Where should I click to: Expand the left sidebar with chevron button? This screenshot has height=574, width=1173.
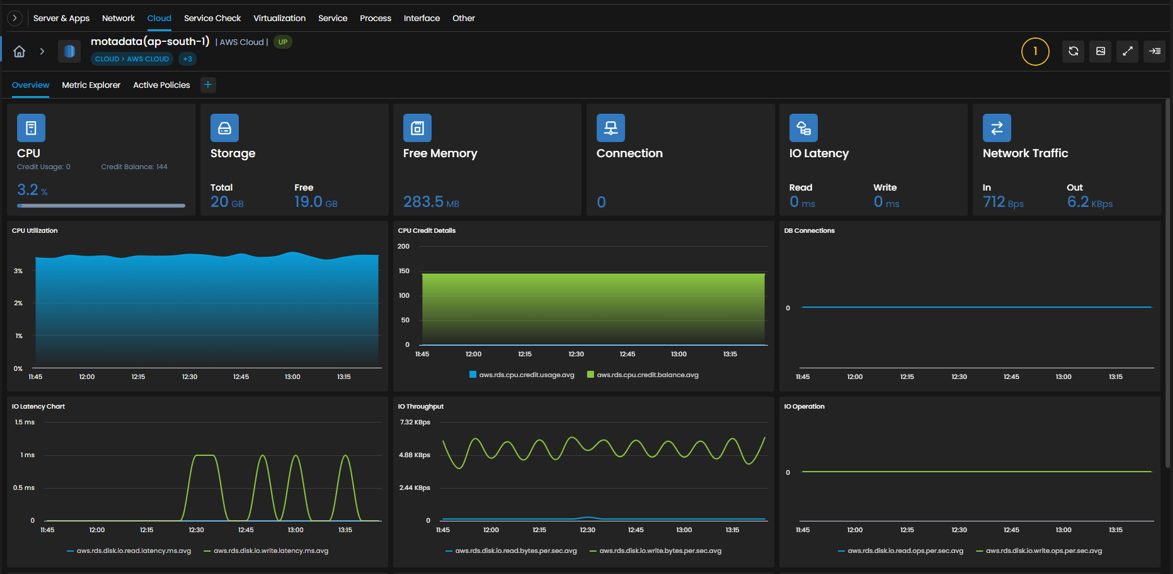point(14,17)
